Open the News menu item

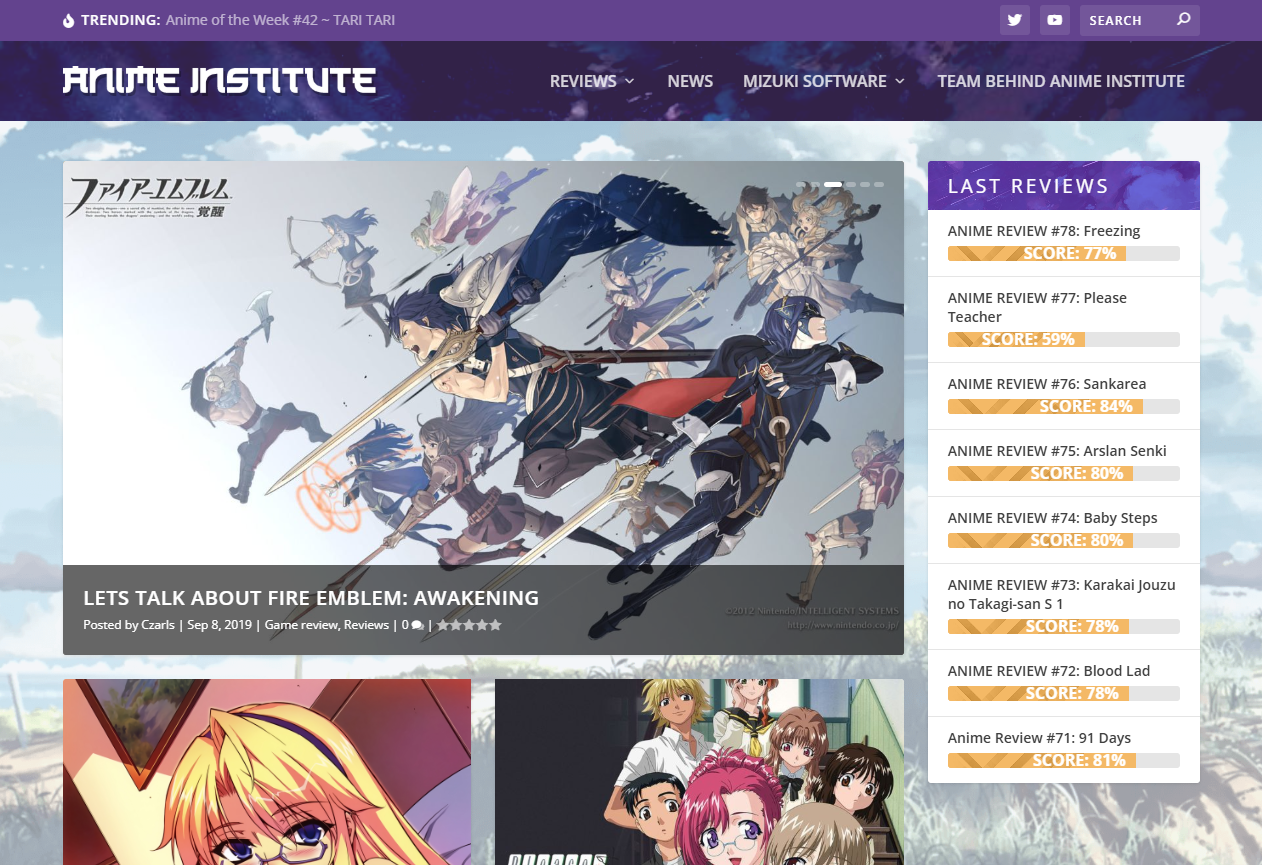coord(690,81)
